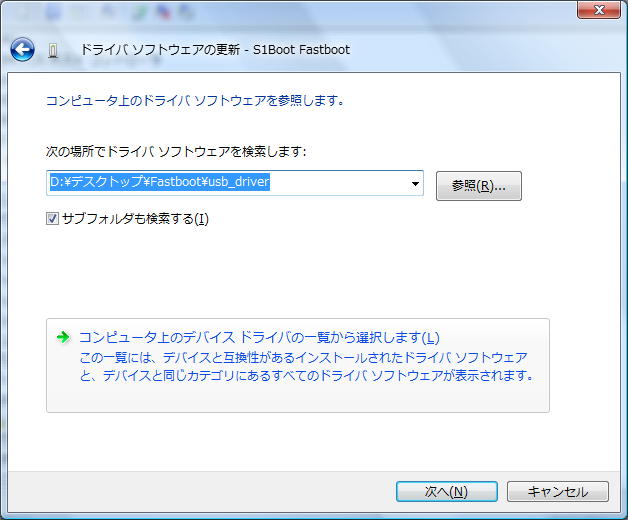Click the description starting この一覧には、デバイスと互換性がある

click(307, 366)
